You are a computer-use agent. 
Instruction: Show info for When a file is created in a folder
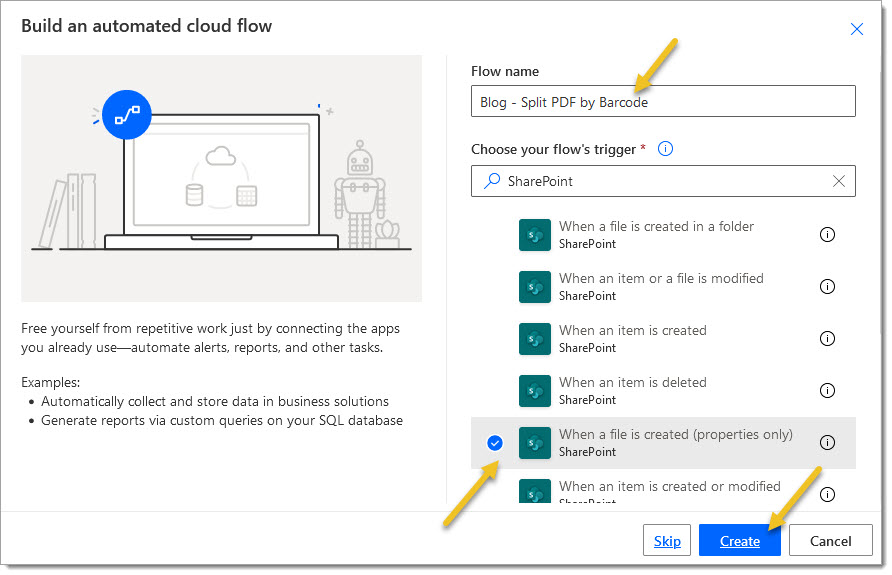click(827, 234)
